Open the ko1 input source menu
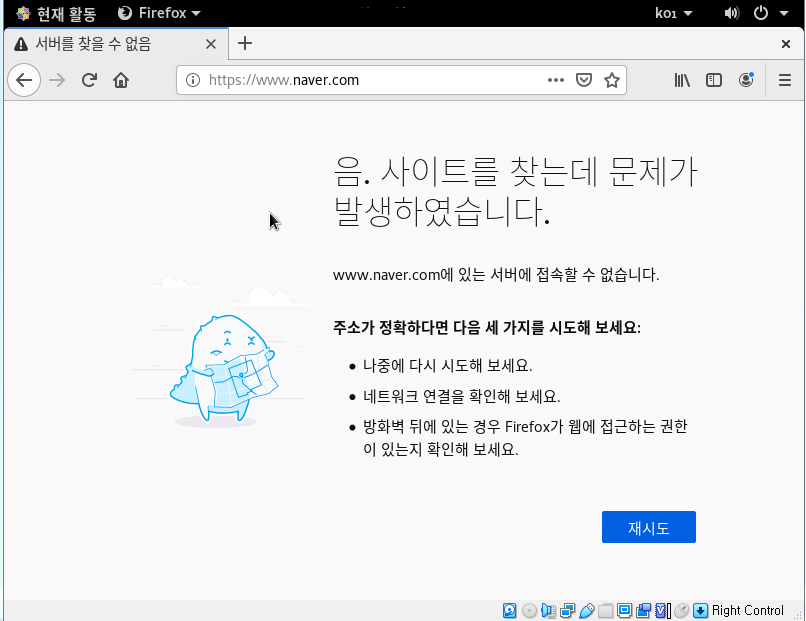This screenshot has height=621, width=806. coord(673,13)
